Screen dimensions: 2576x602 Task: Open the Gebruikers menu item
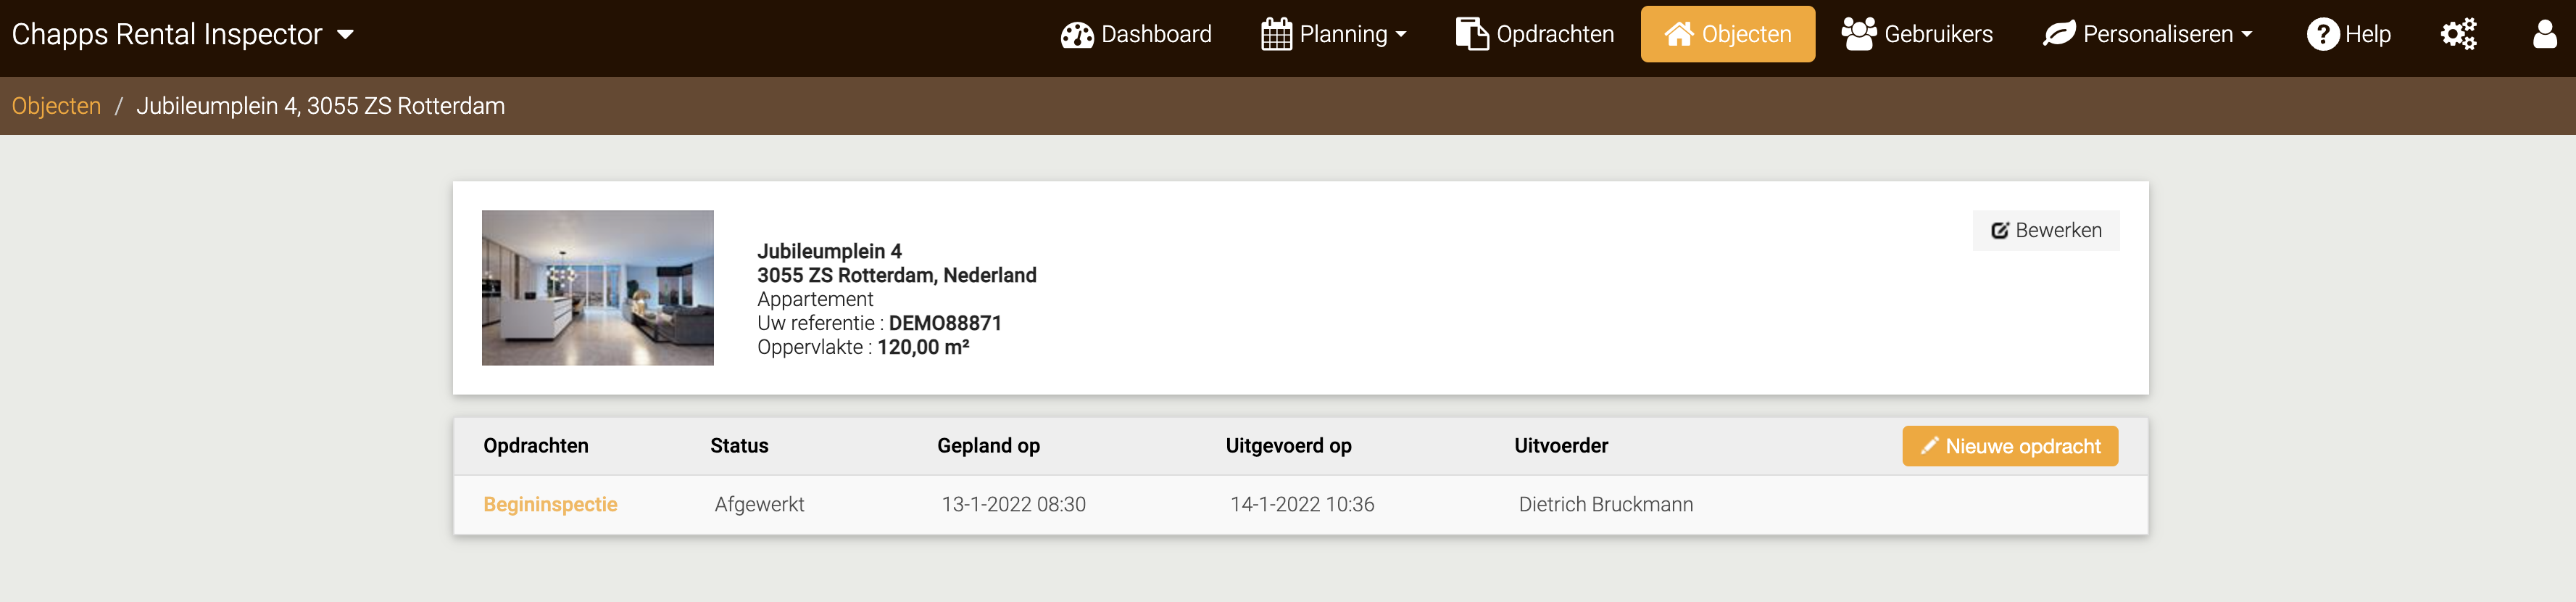[x=1937, y=35]
